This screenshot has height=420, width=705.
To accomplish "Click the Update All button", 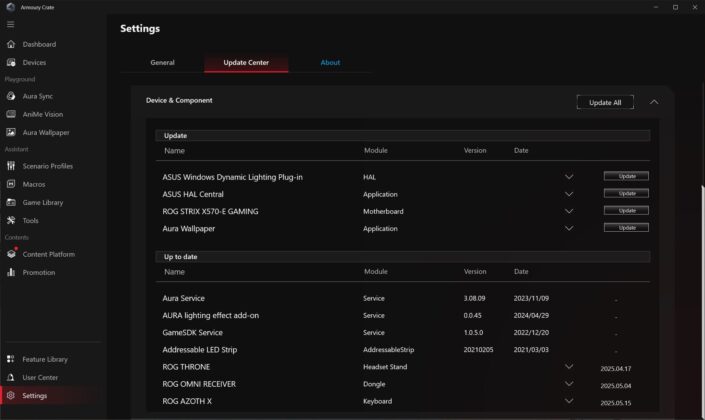I will (605, 102).
